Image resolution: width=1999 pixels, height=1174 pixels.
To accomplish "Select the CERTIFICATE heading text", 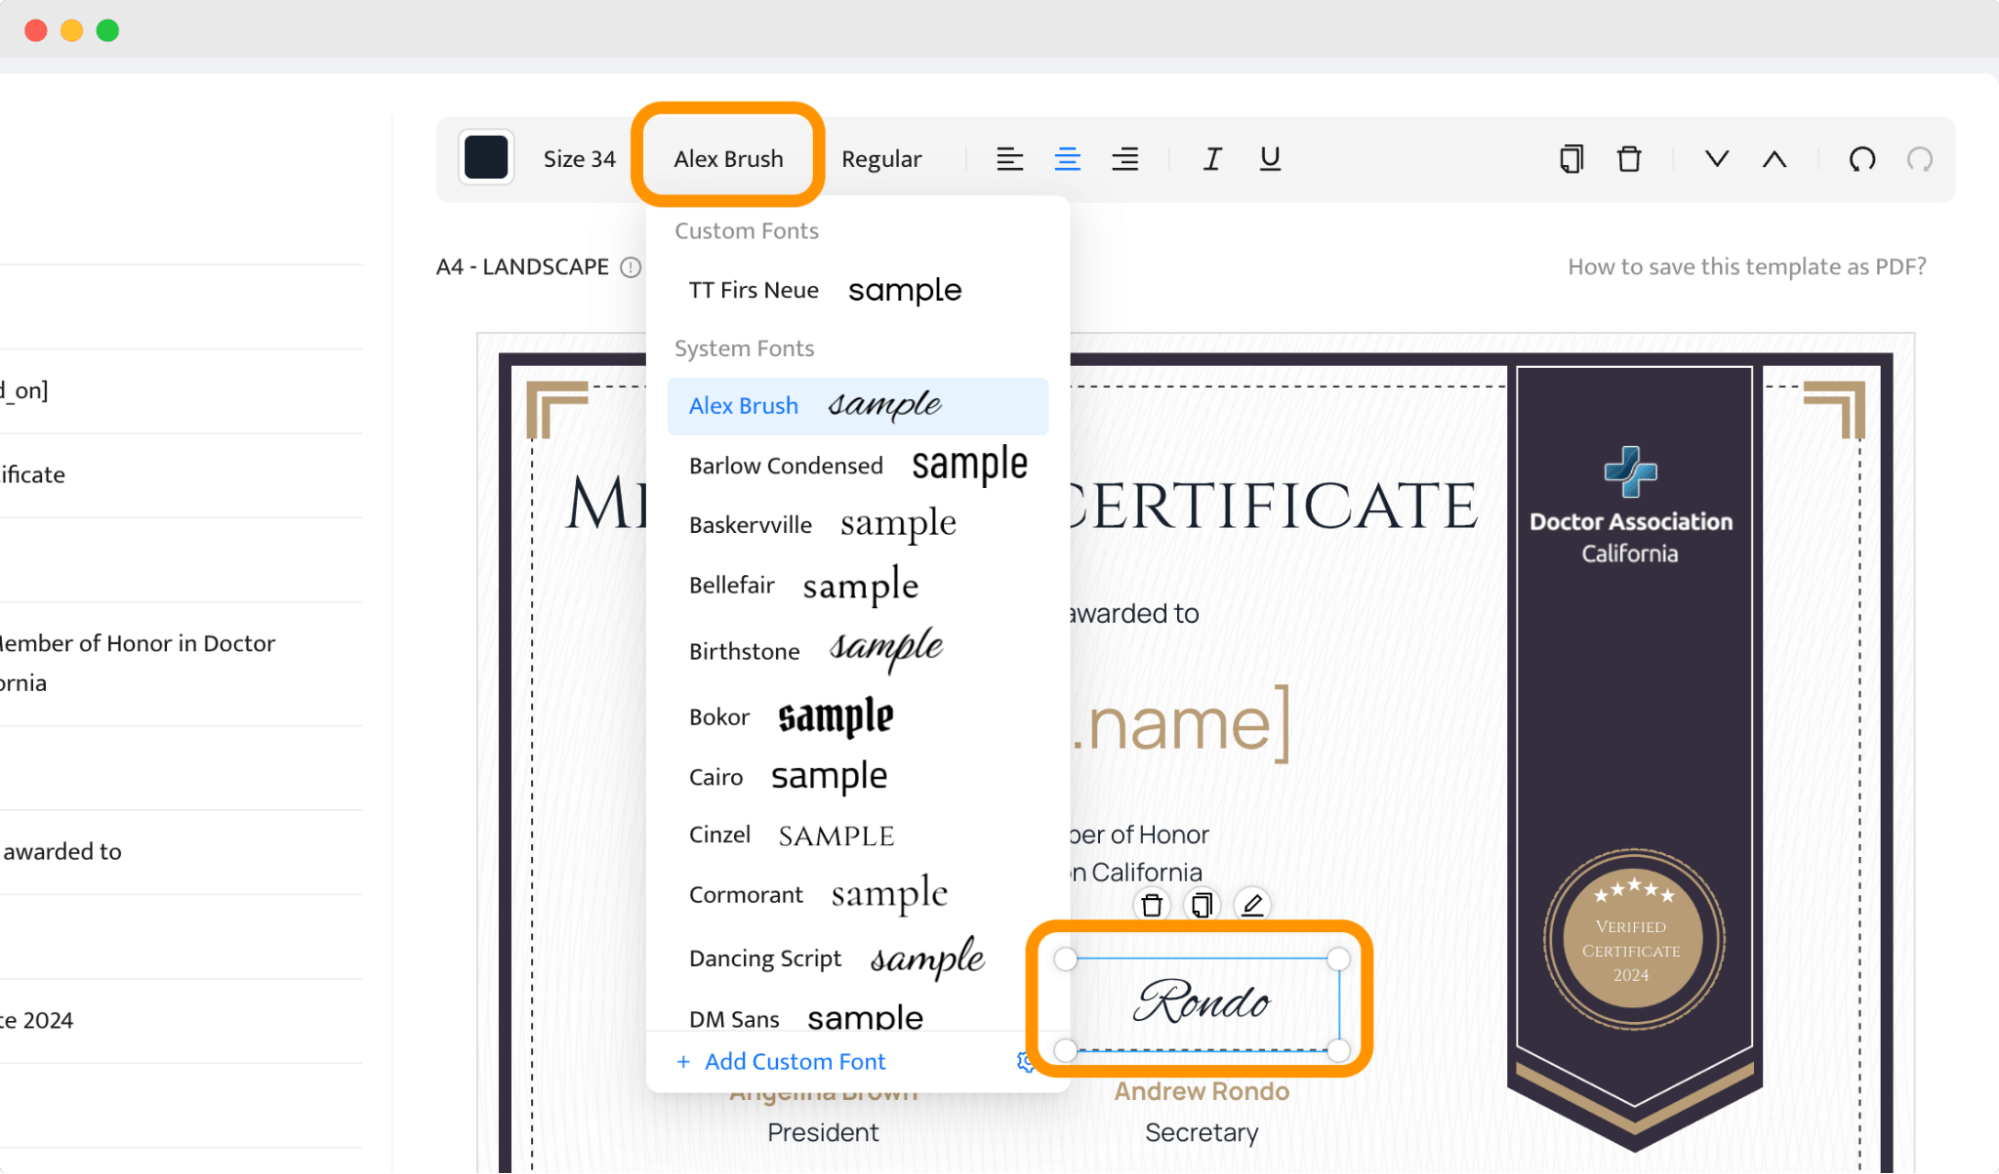I will point(1275,505).
